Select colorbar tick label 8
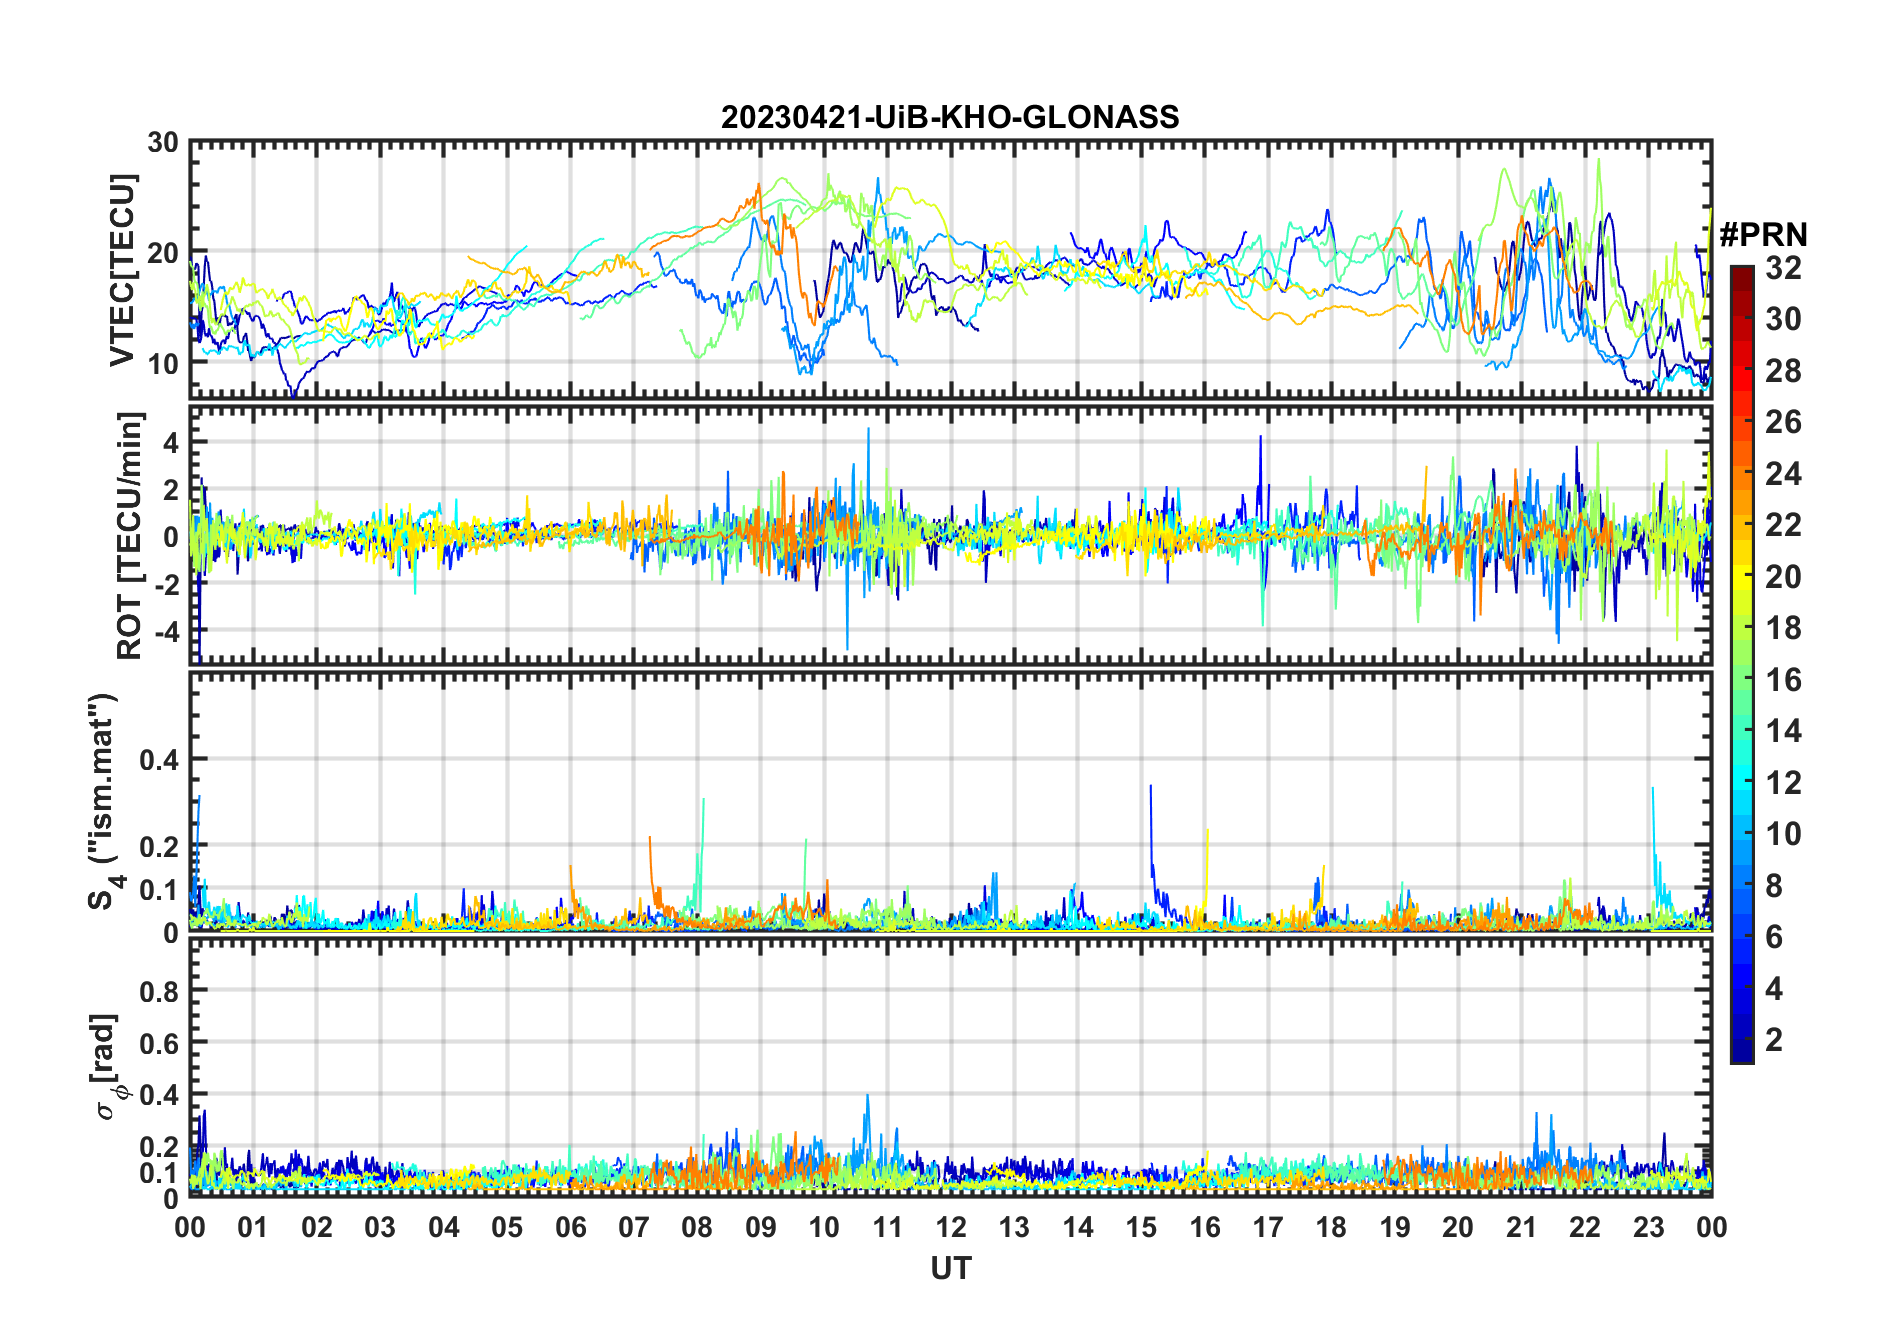The height and width of the screenshot is (1330, 1902). (x=1774, y=886)
